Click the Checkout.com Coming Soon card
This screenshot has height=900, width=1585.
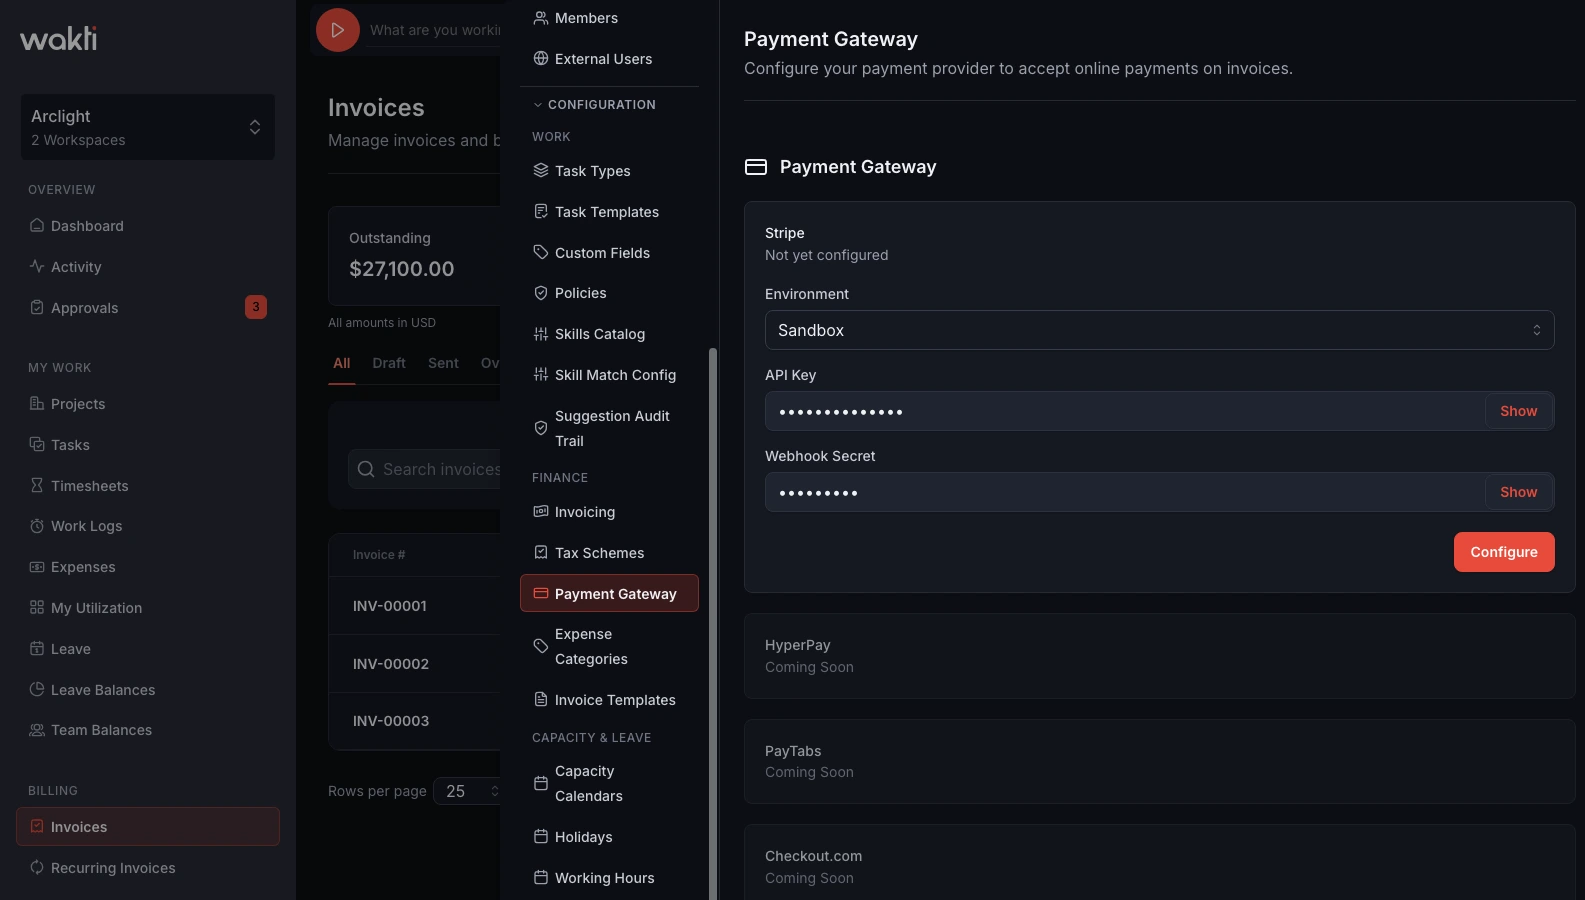(1159, 862)
